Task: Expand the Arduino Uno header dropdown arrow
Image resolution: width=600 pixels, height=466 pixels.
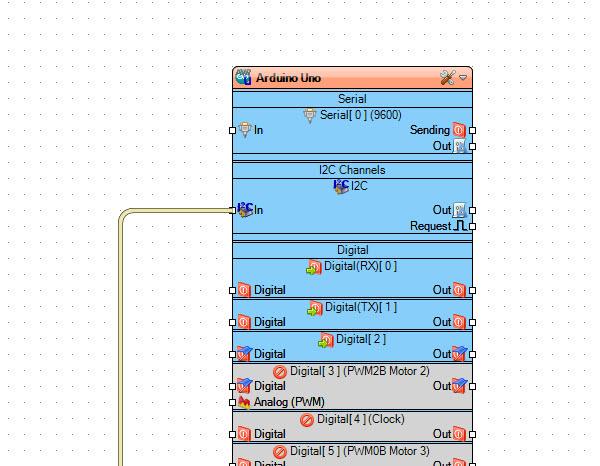Action: (463, 78)
